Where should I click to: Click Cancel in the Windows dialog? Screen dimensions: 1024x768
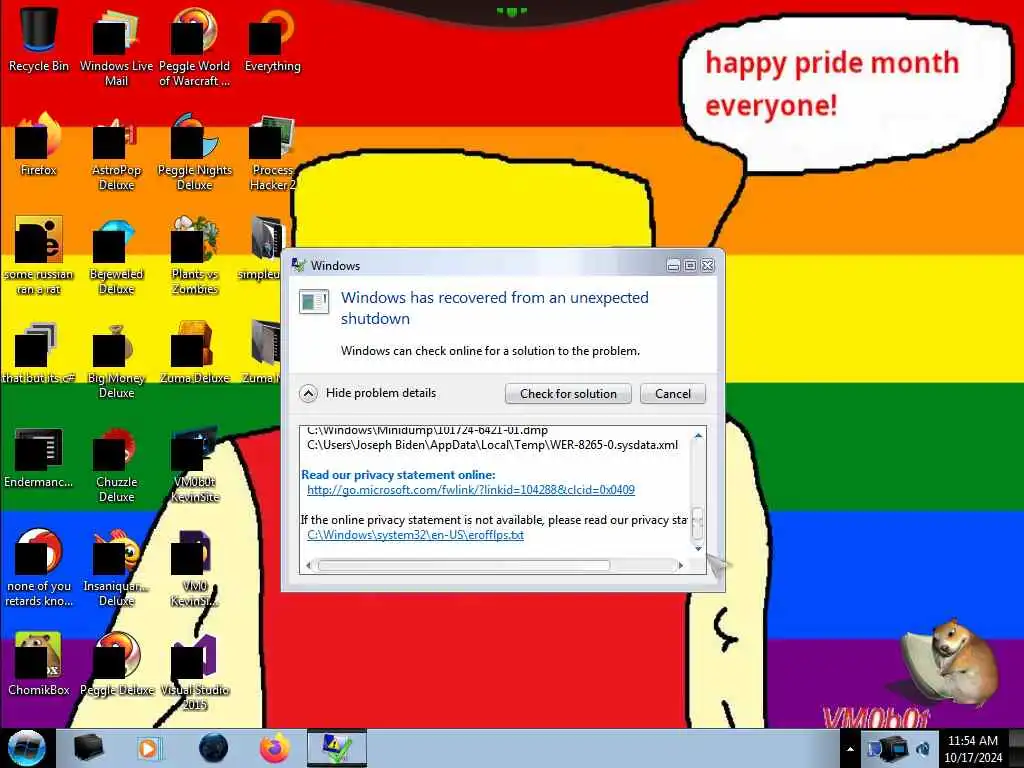point(673,394)
